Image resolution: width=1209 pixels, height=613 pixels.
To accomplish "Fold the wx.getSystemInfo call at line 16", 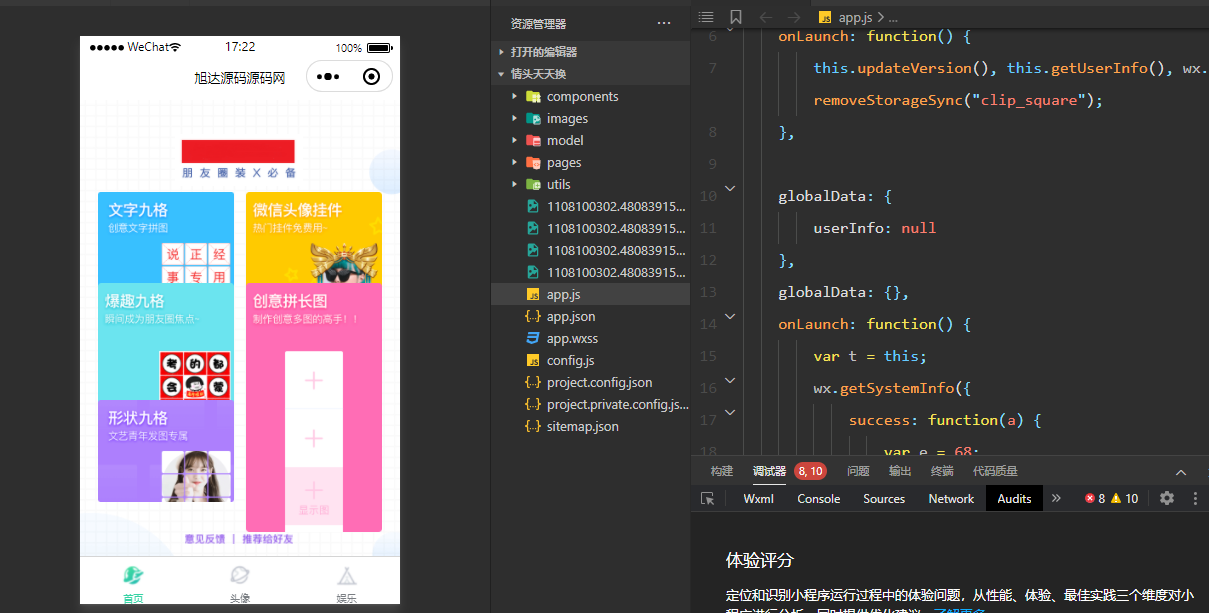I will 730,380.
